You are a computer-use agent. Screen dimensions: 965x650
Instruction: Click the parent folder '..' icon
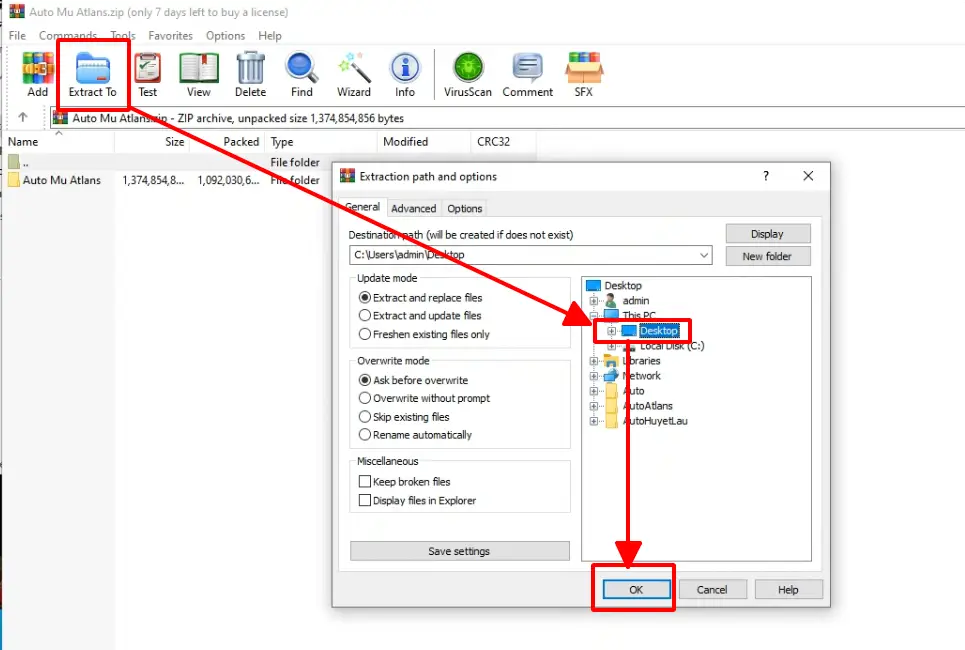pos(14,162)
